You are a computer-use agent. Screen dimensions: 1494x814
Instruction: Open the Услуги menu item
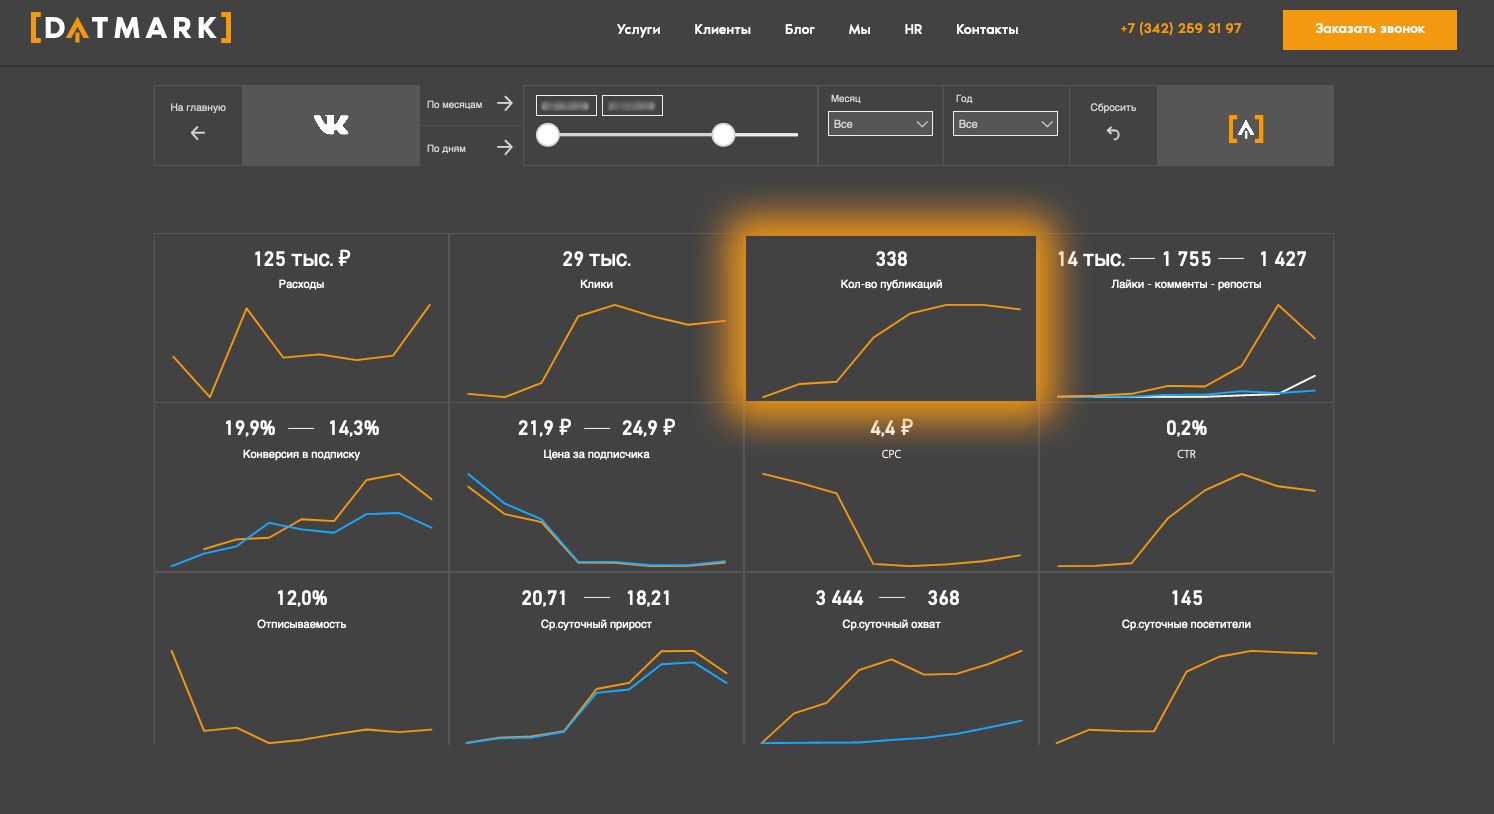[x=638, y=30]
